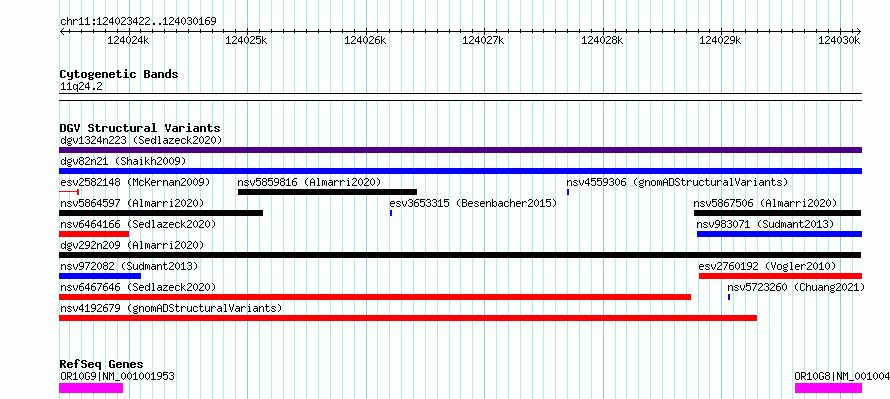Click the black nsv5867506 variant bar

(778, 213)
